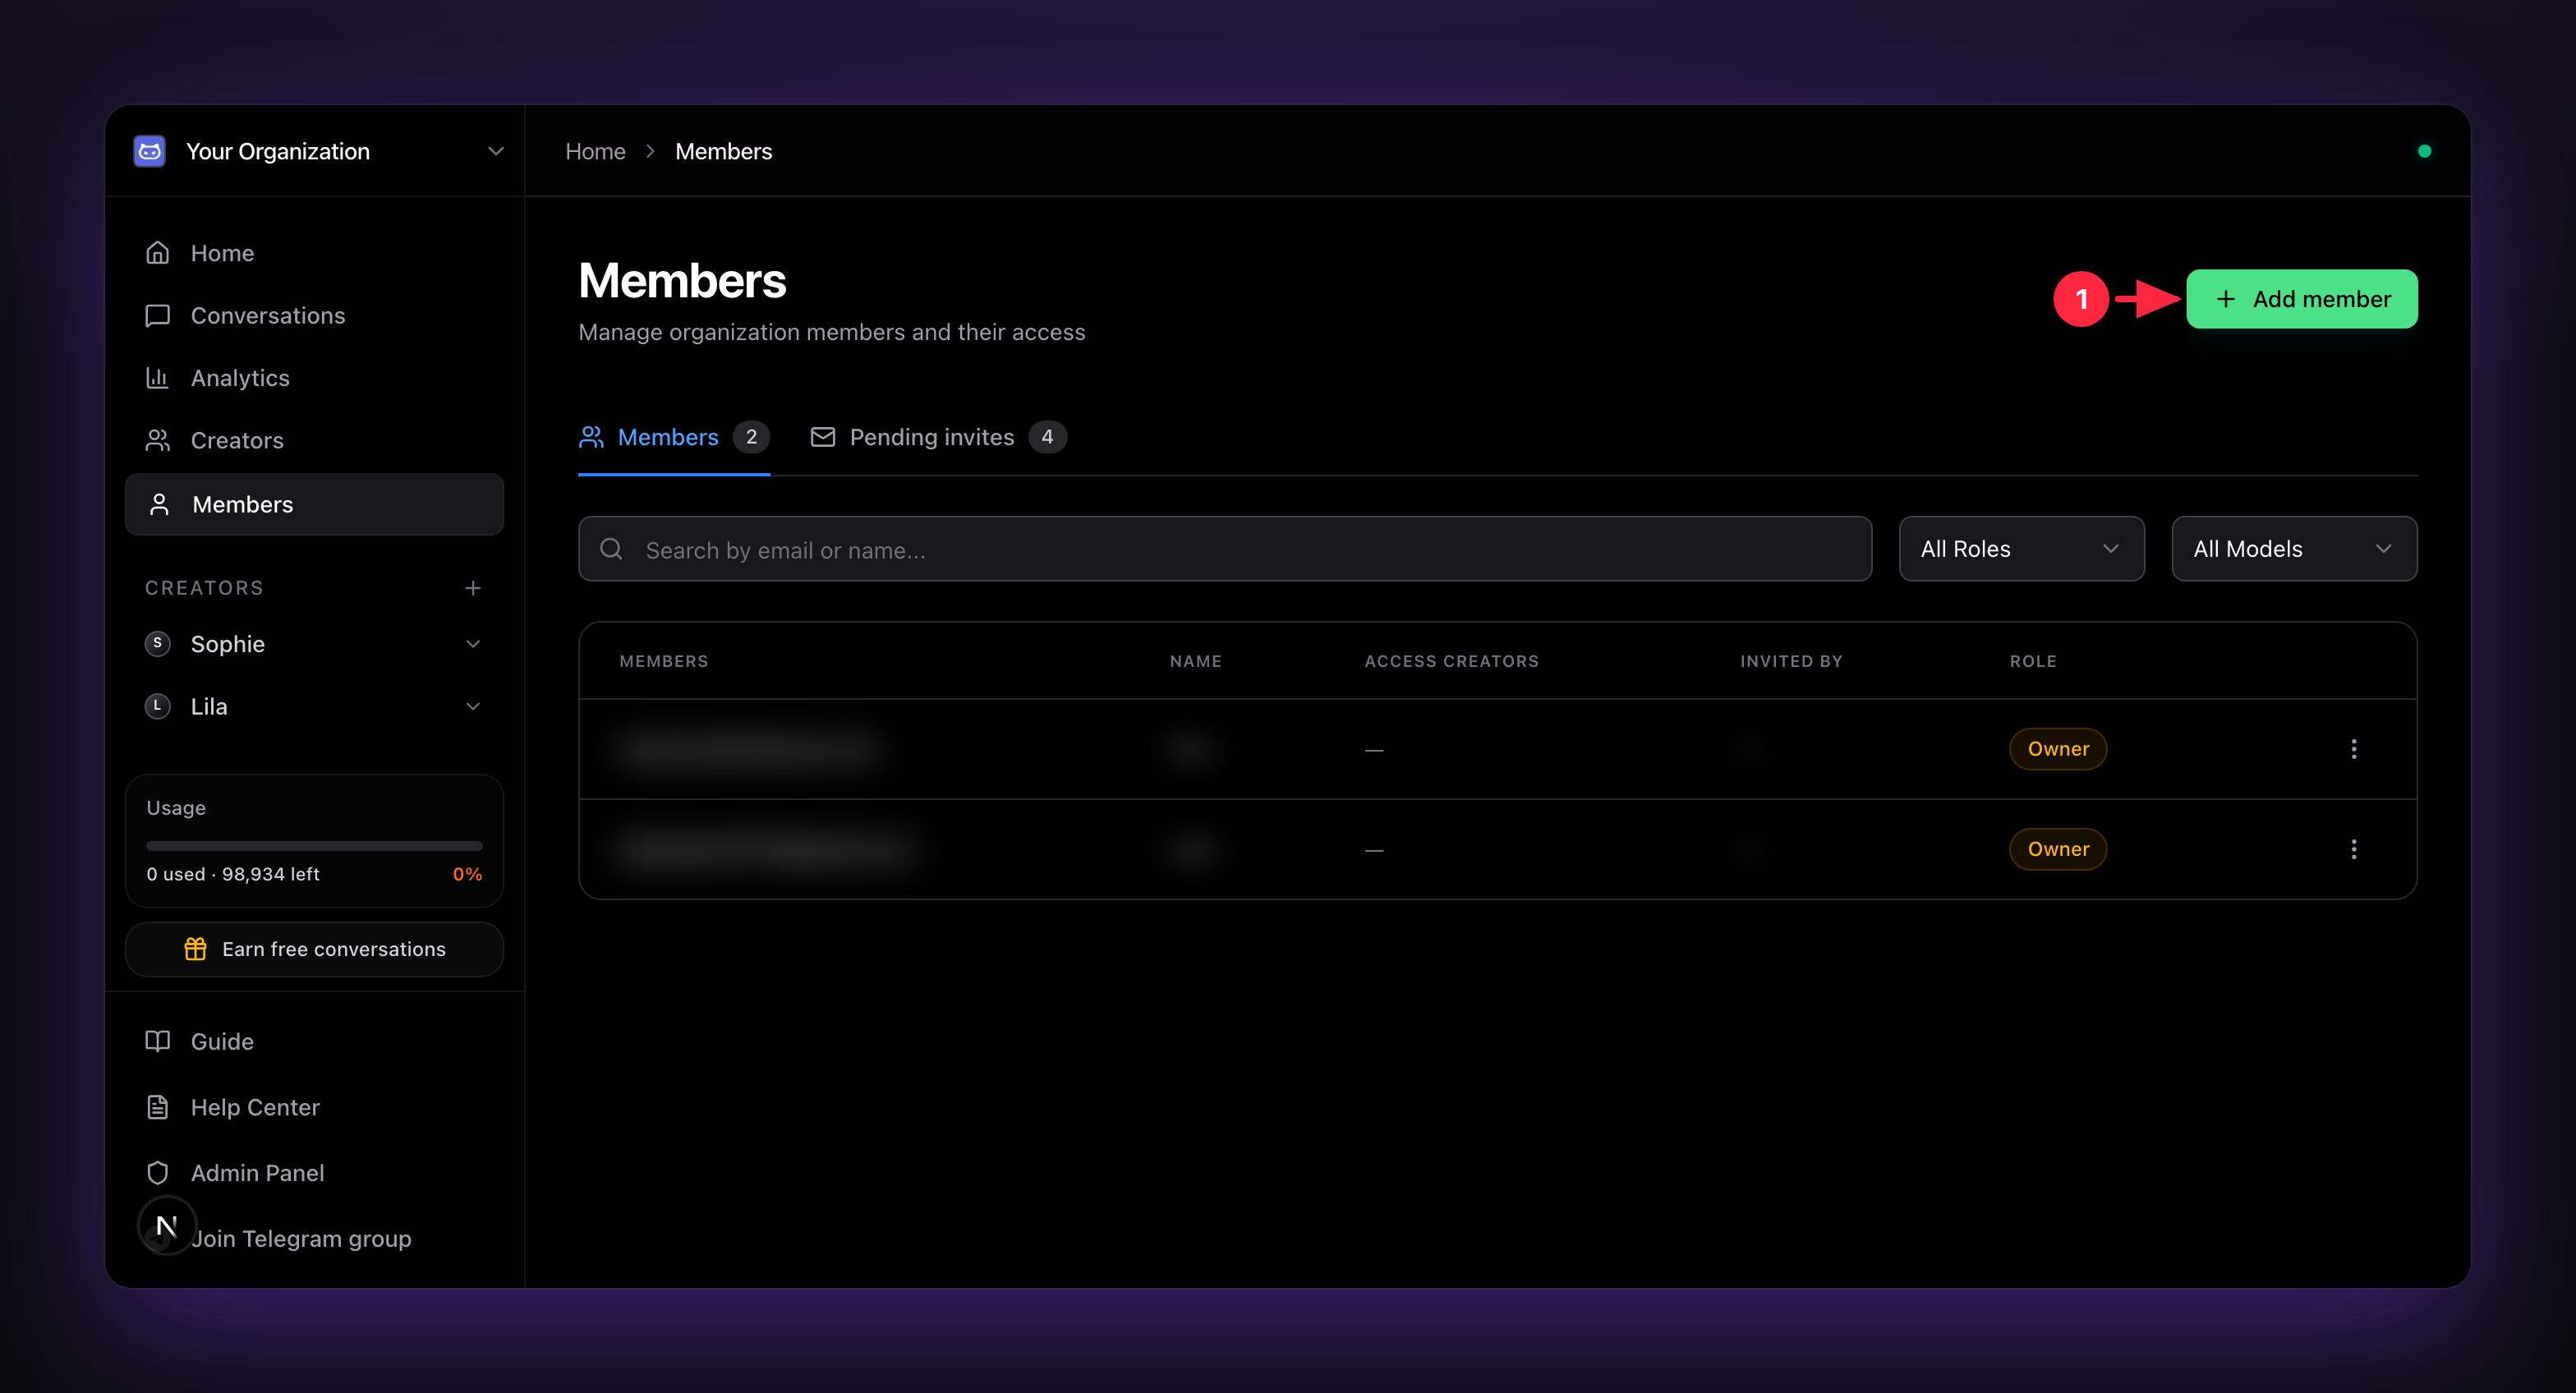Click the '0 used · 98,934 left' text
This screenshot has width=2576, height=1393.
point(233,874)
